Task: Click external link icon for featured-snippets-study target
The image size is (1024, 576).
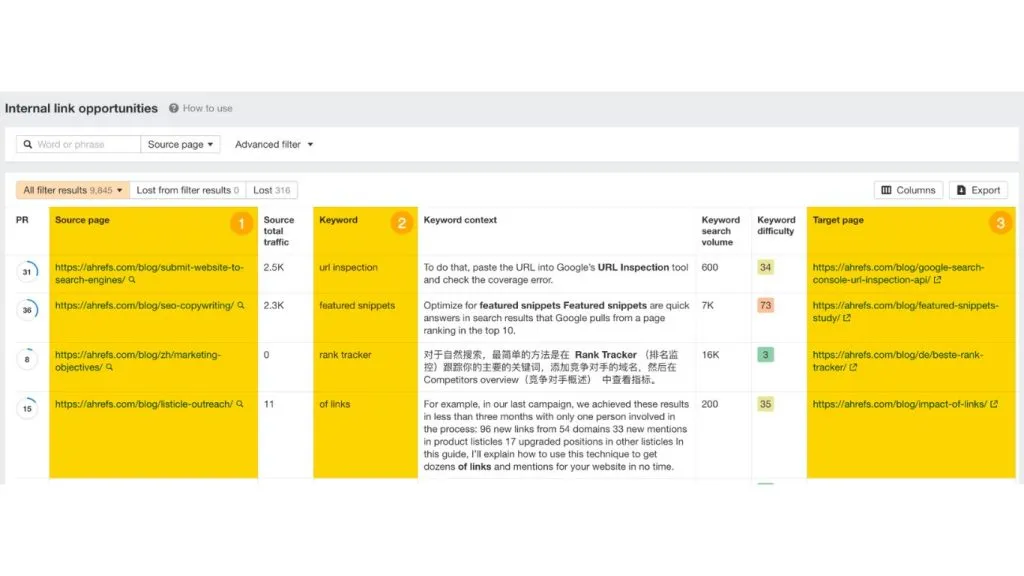Action: pyautogui.click(x=846, y=318)
